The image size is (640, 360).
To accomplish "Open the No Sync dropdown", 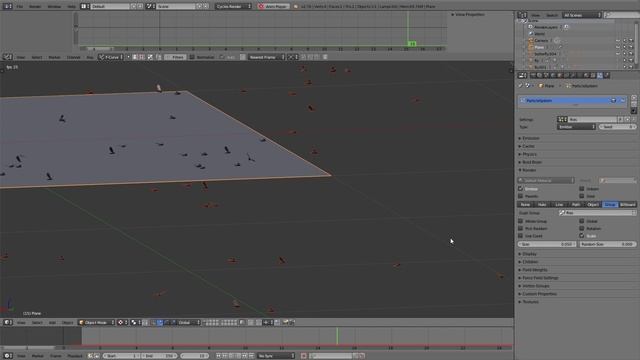I will [276, 356].
